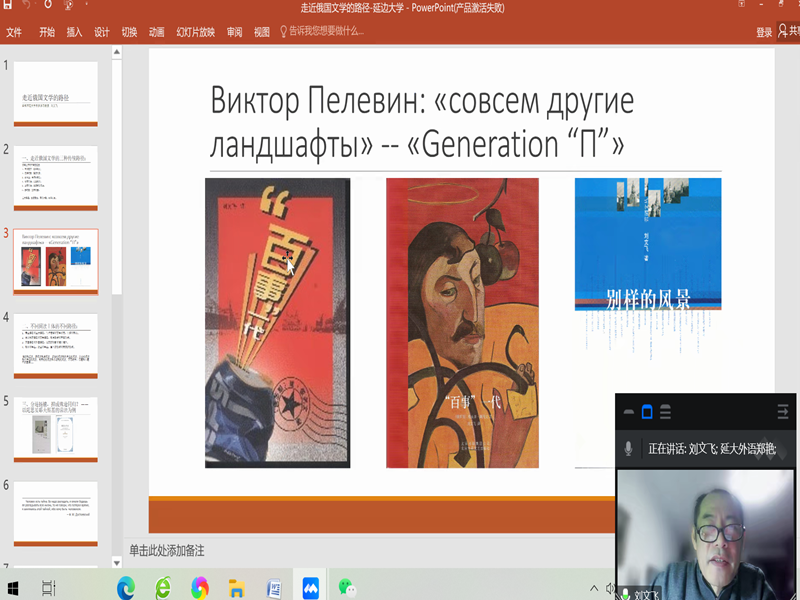Open Internet Explorer from the taskbar
The image size is (800, 600).
coord(163,588)
